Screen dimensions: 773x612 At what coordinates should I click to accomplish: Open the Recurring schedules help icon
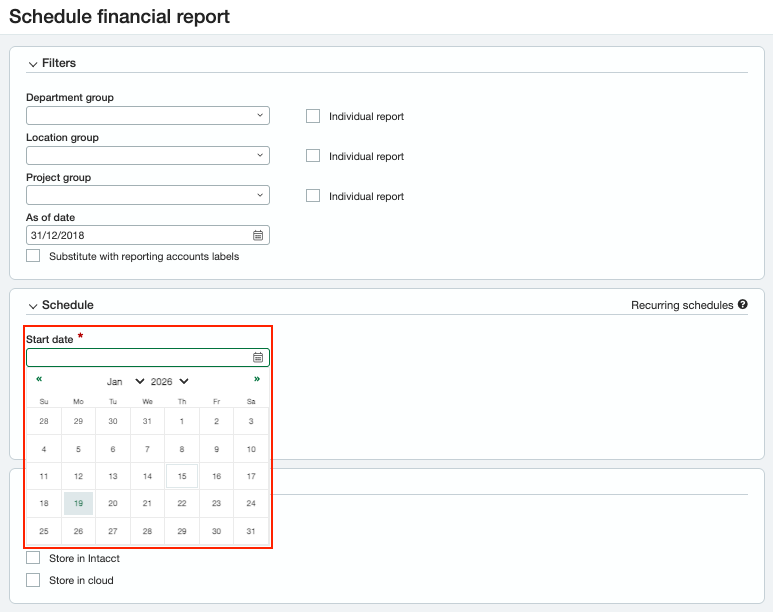coord(742,305)
